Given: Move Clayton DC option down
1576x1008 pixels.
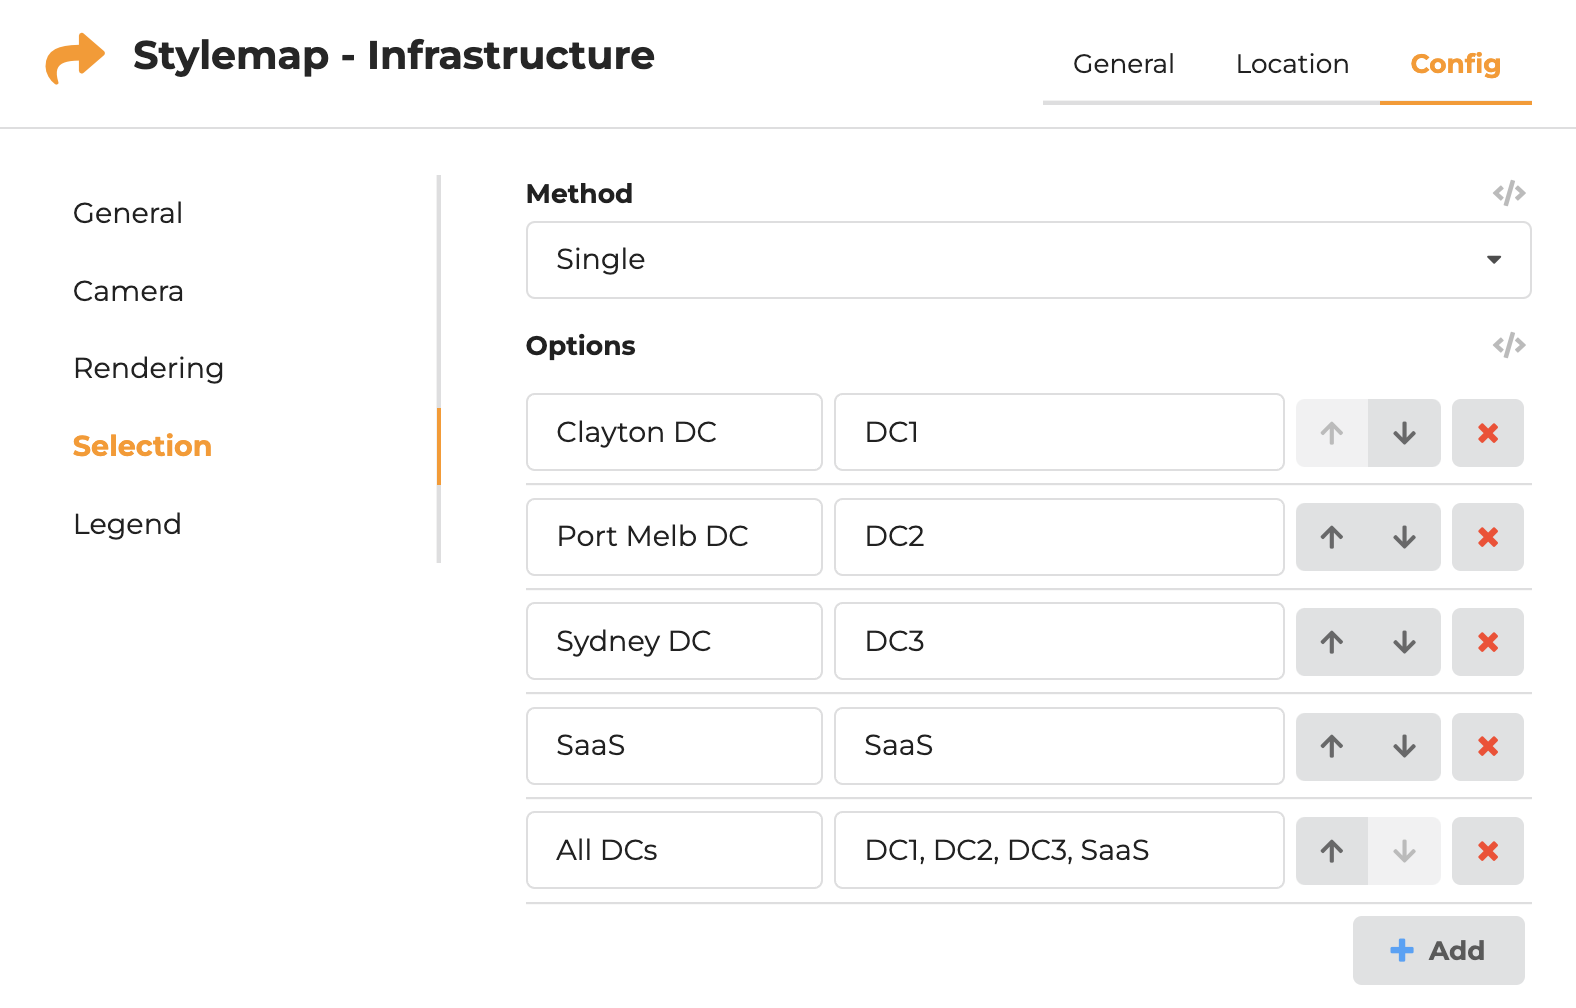Looking at the screenshot, I should point(1404,433).
